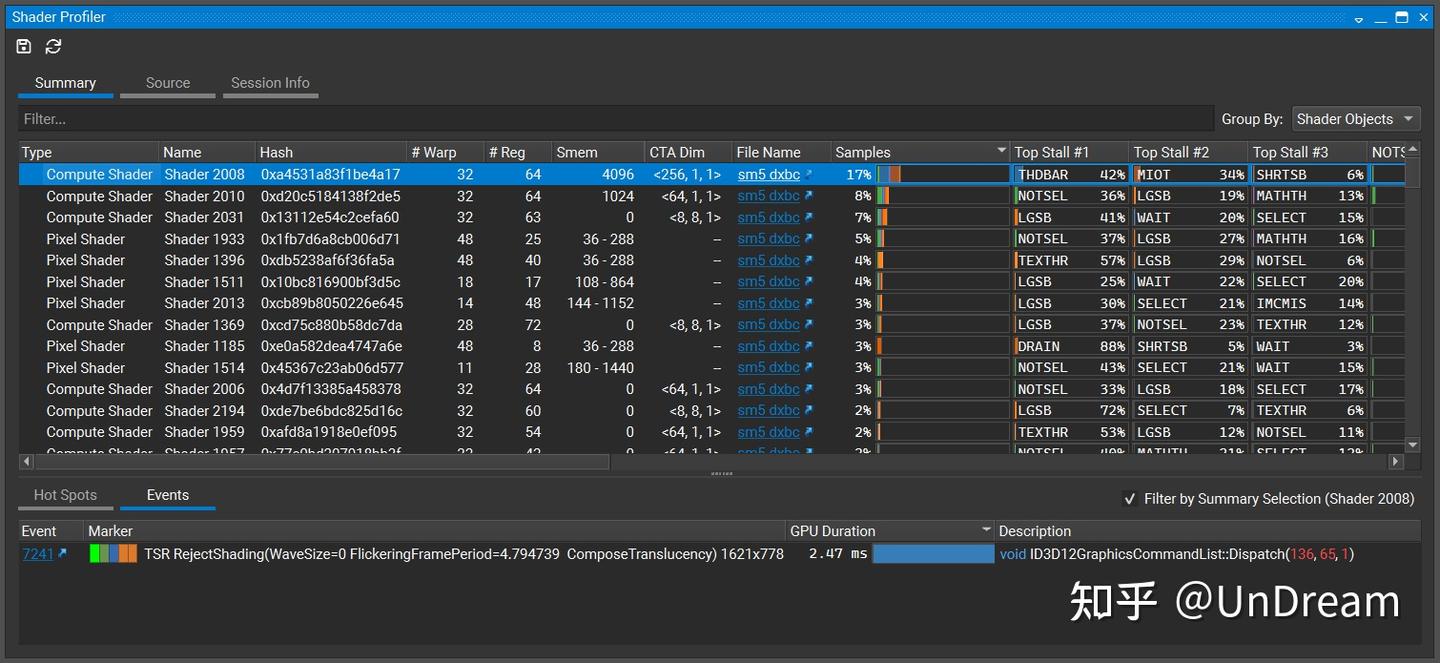Open the Session Info tab
Image resolution: width=1440 pixels, height=663 pixels.
[270, 83]
